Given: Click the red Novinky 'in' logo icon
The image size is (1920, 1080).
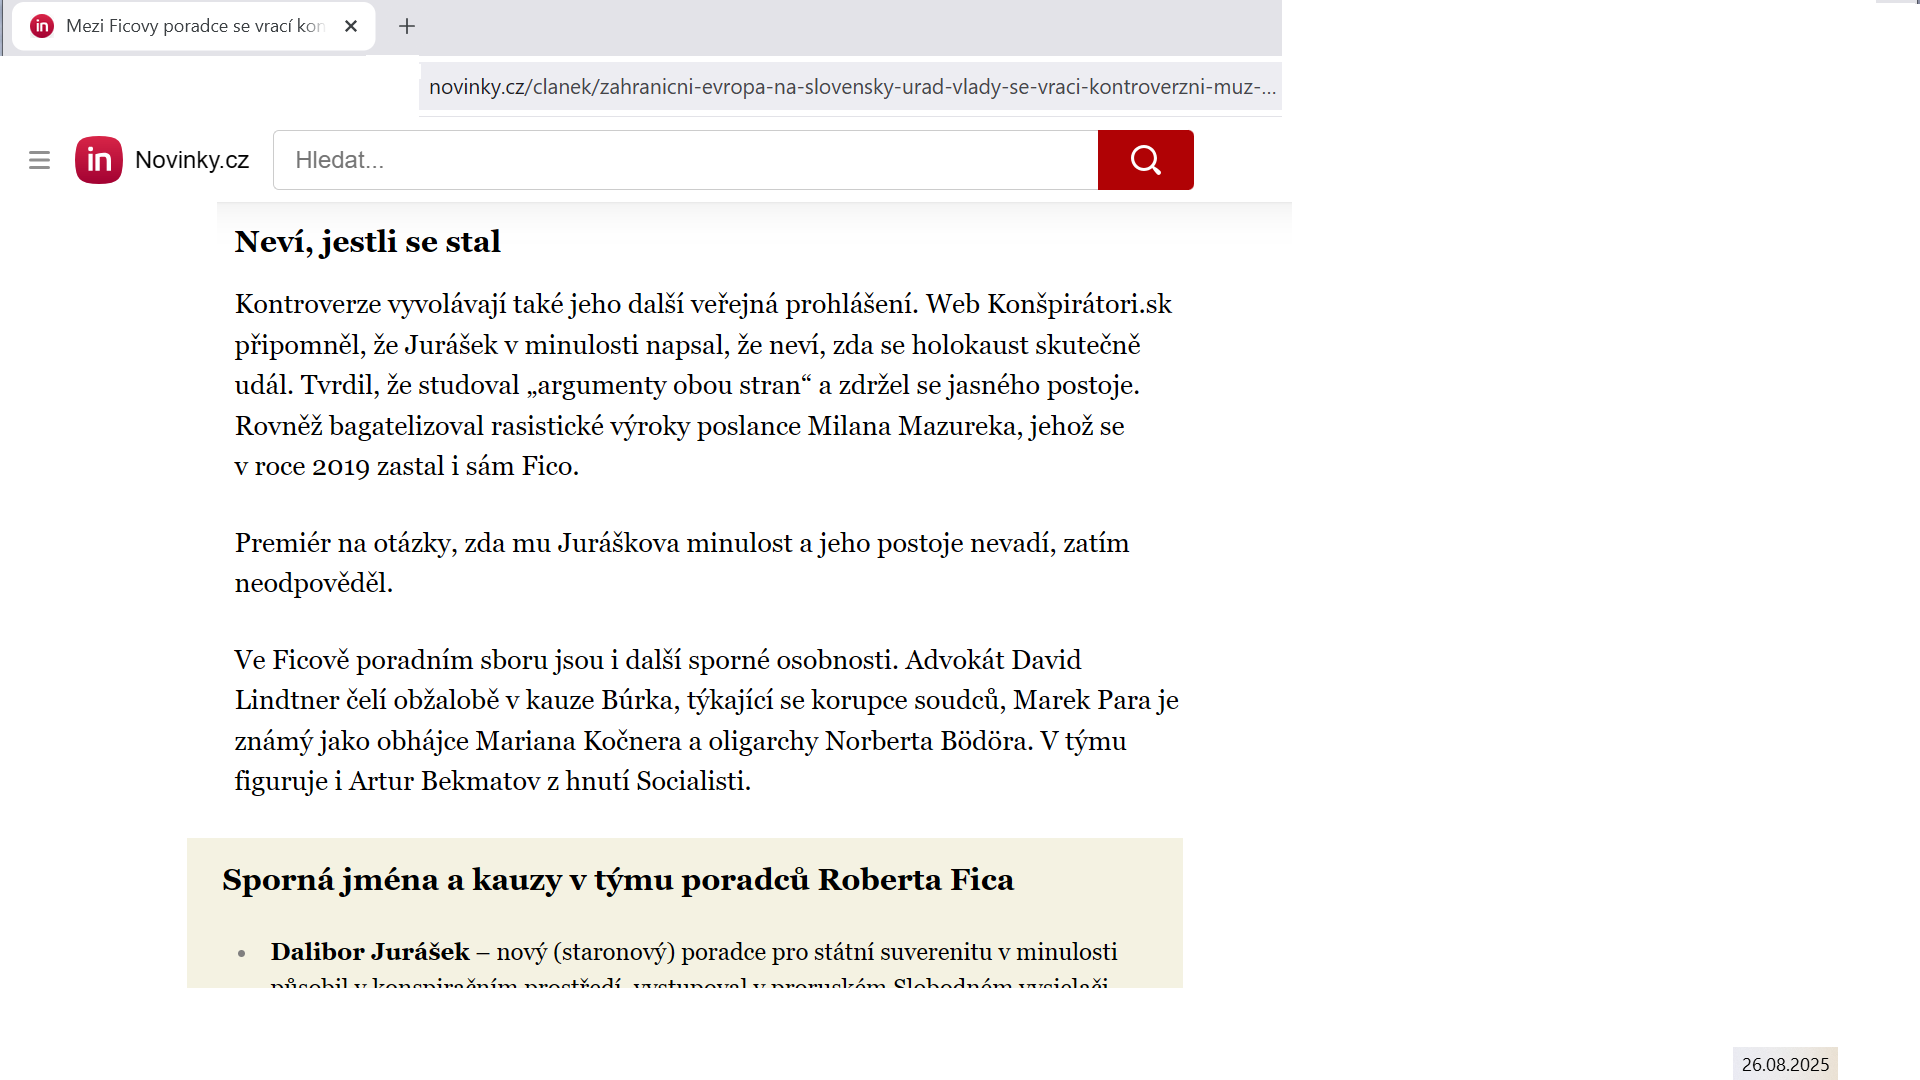Looking at the screenshot, I should click(99, 160).
